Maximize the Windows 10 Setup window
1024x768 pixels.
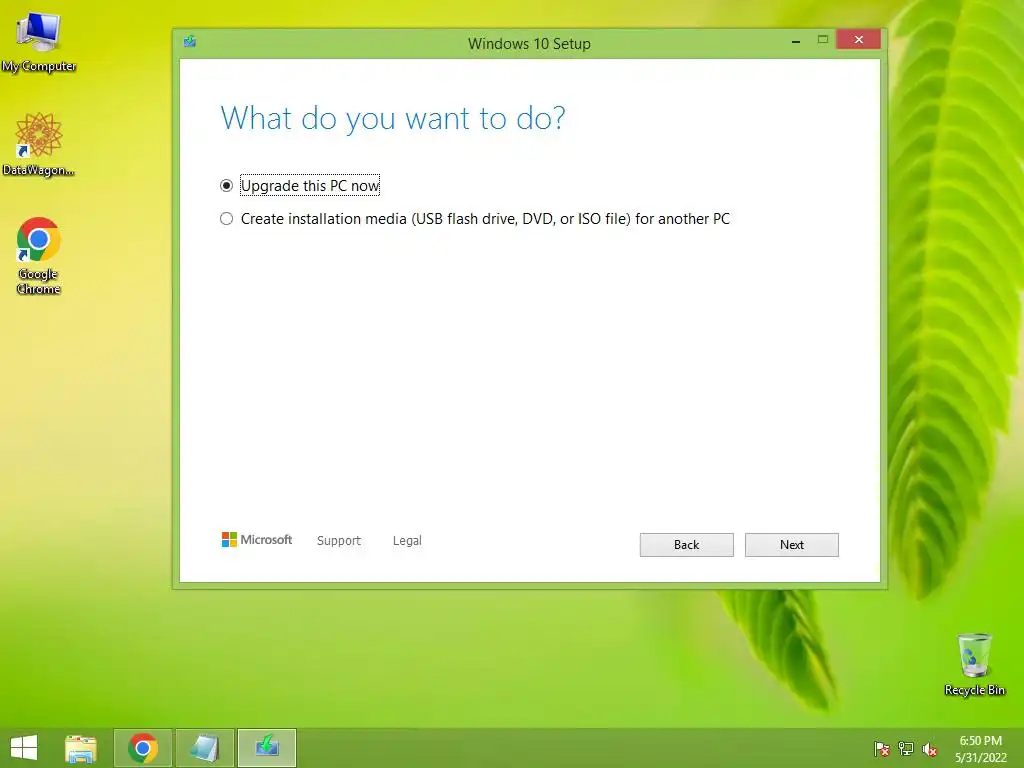point(823,40)
